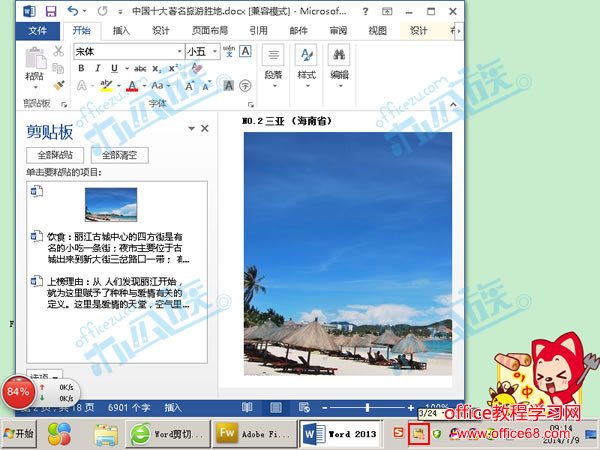This screenshot has width=600, height=450.
Task: Click the Cut scissors icon
Action: pyautogui.click(x=58, y=51)
